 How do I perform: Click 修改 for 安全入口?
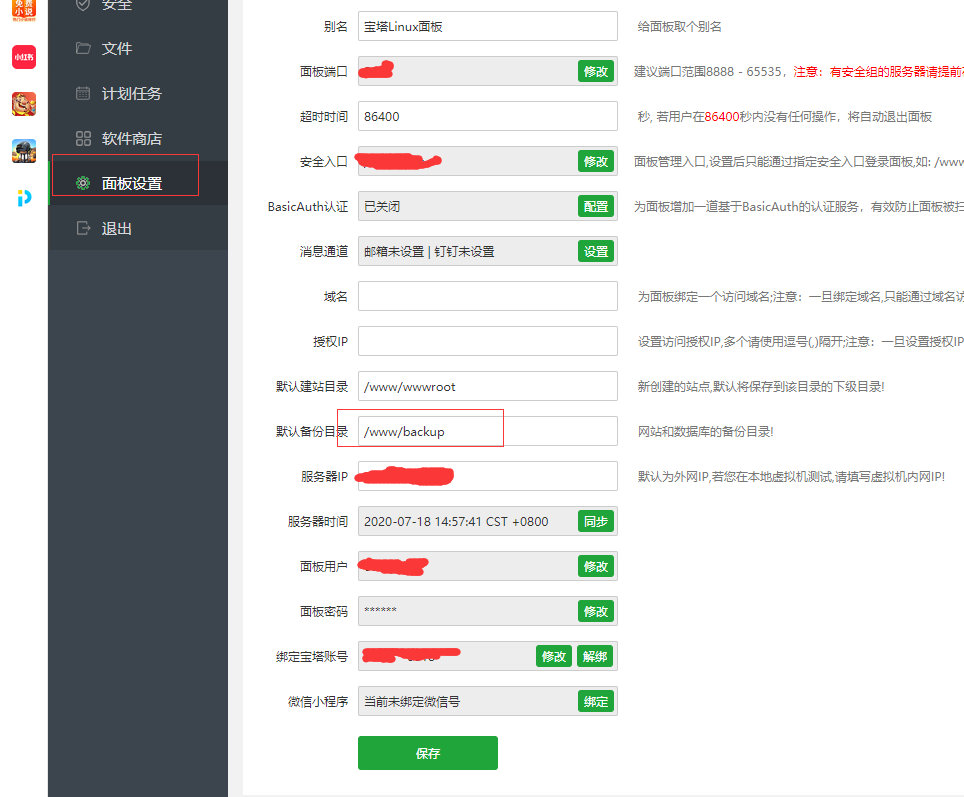click(x=596, y=161)
